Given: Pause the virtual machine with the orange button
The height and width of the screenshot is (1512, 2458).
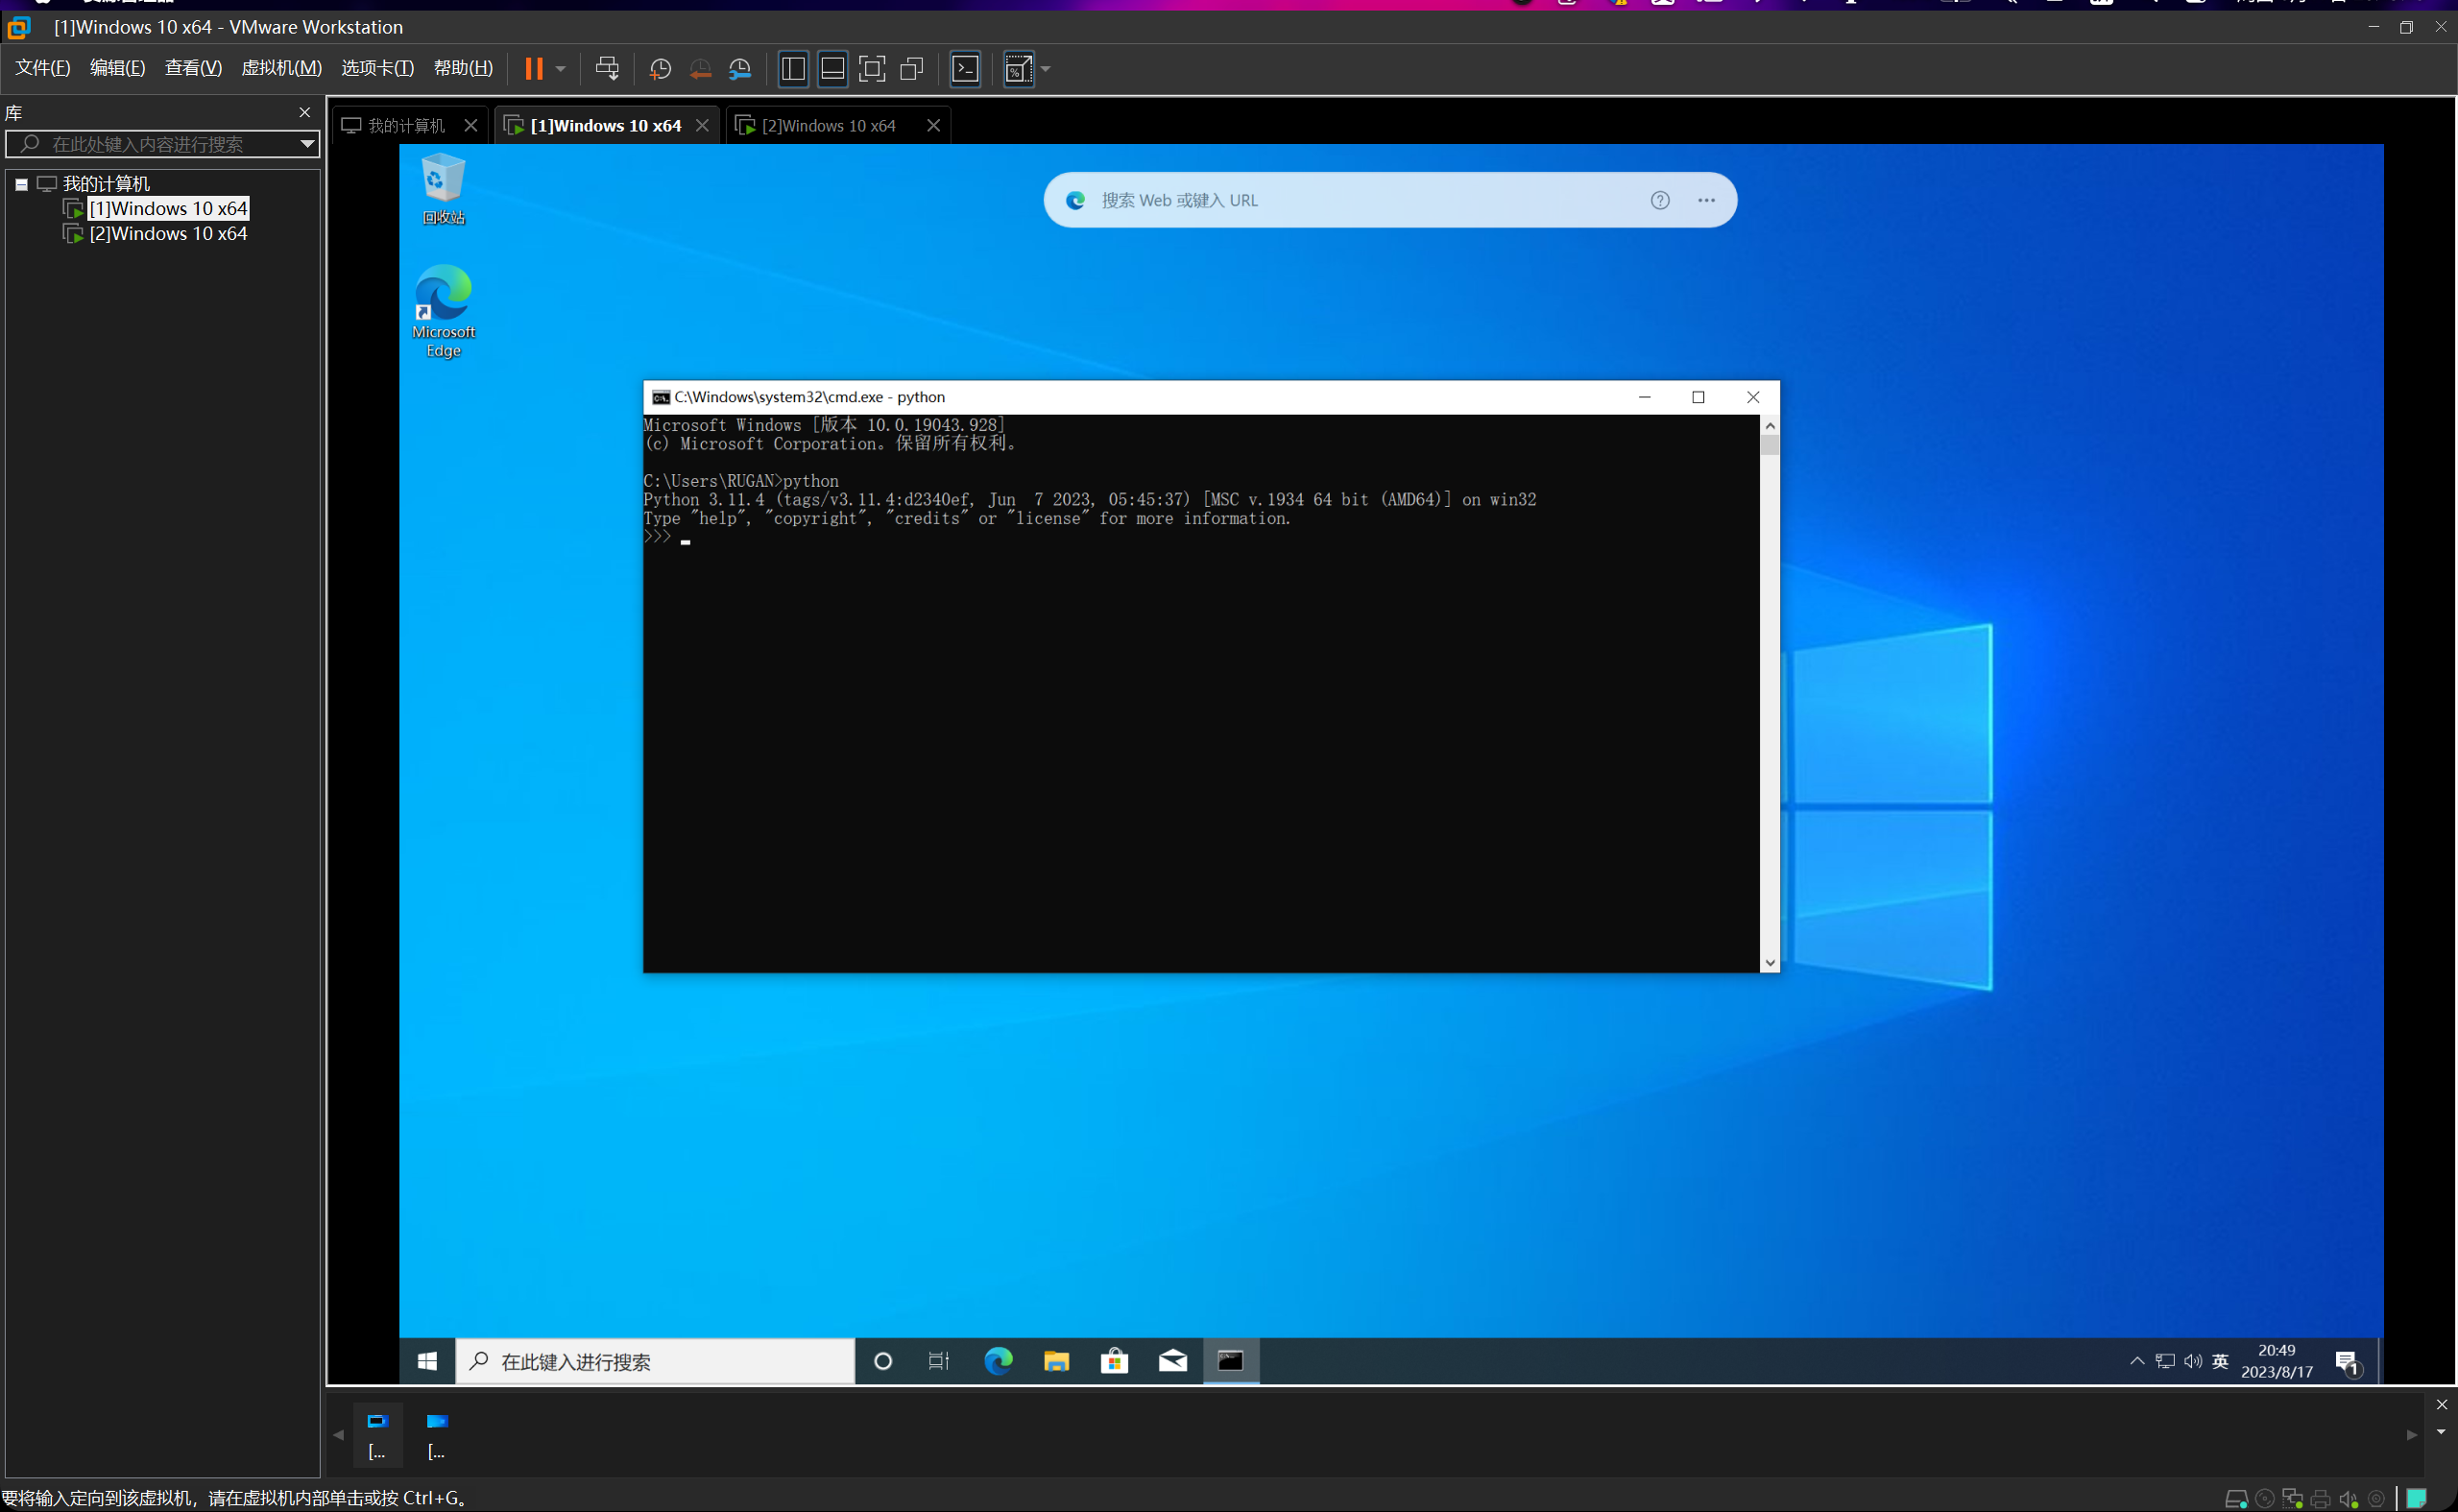Looking at the screenshot, I should pyautogui.click(x=534, y=68).
